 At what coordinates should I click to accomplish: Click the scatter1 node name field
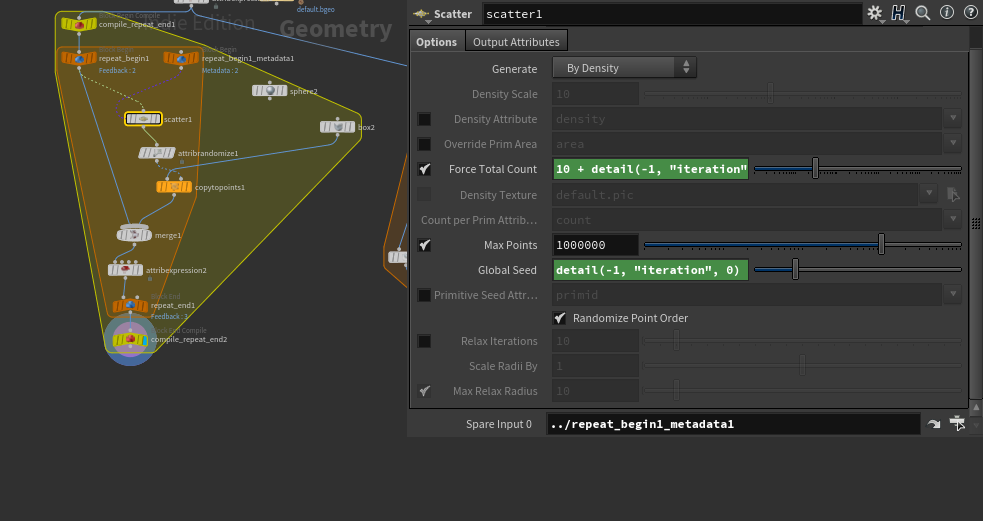pyautogui.click(x=670, y=14)
